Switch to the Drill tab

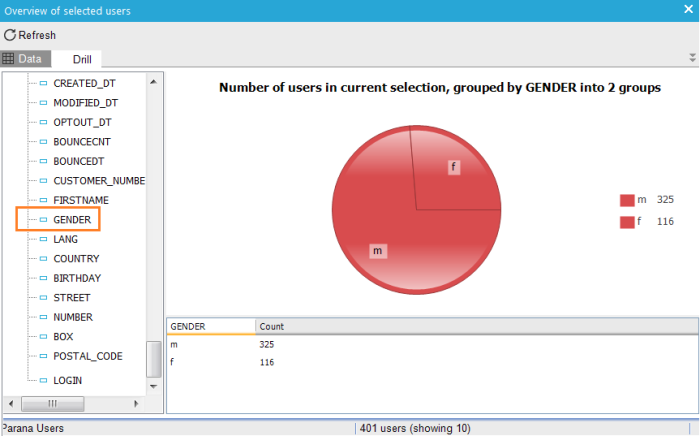82,60
